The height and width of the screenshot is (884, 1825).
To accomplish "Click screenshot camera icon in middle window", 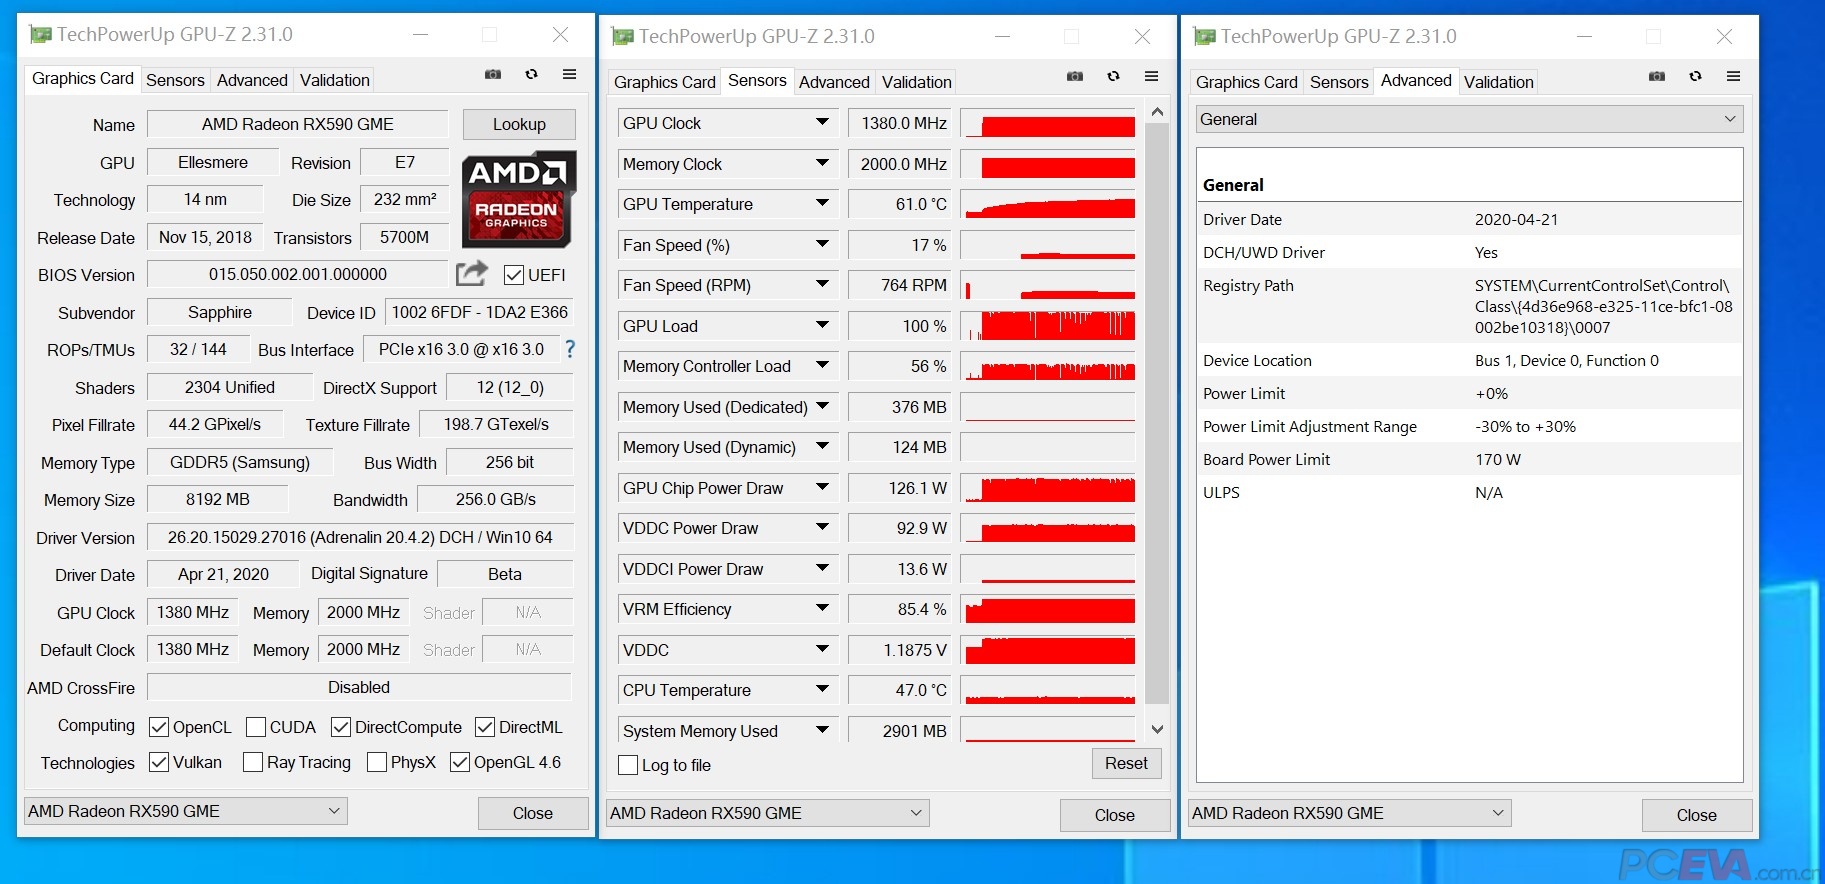I will coord(1075,77).
